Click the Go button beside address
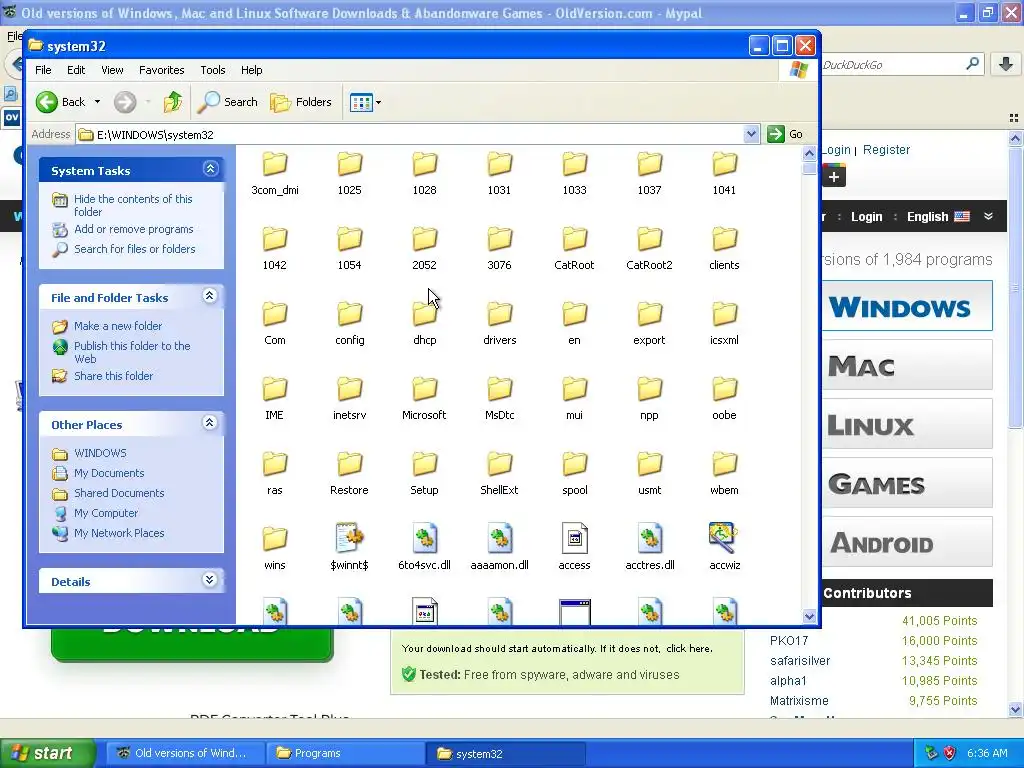1024x768 pixels. [x=786, y=134]
